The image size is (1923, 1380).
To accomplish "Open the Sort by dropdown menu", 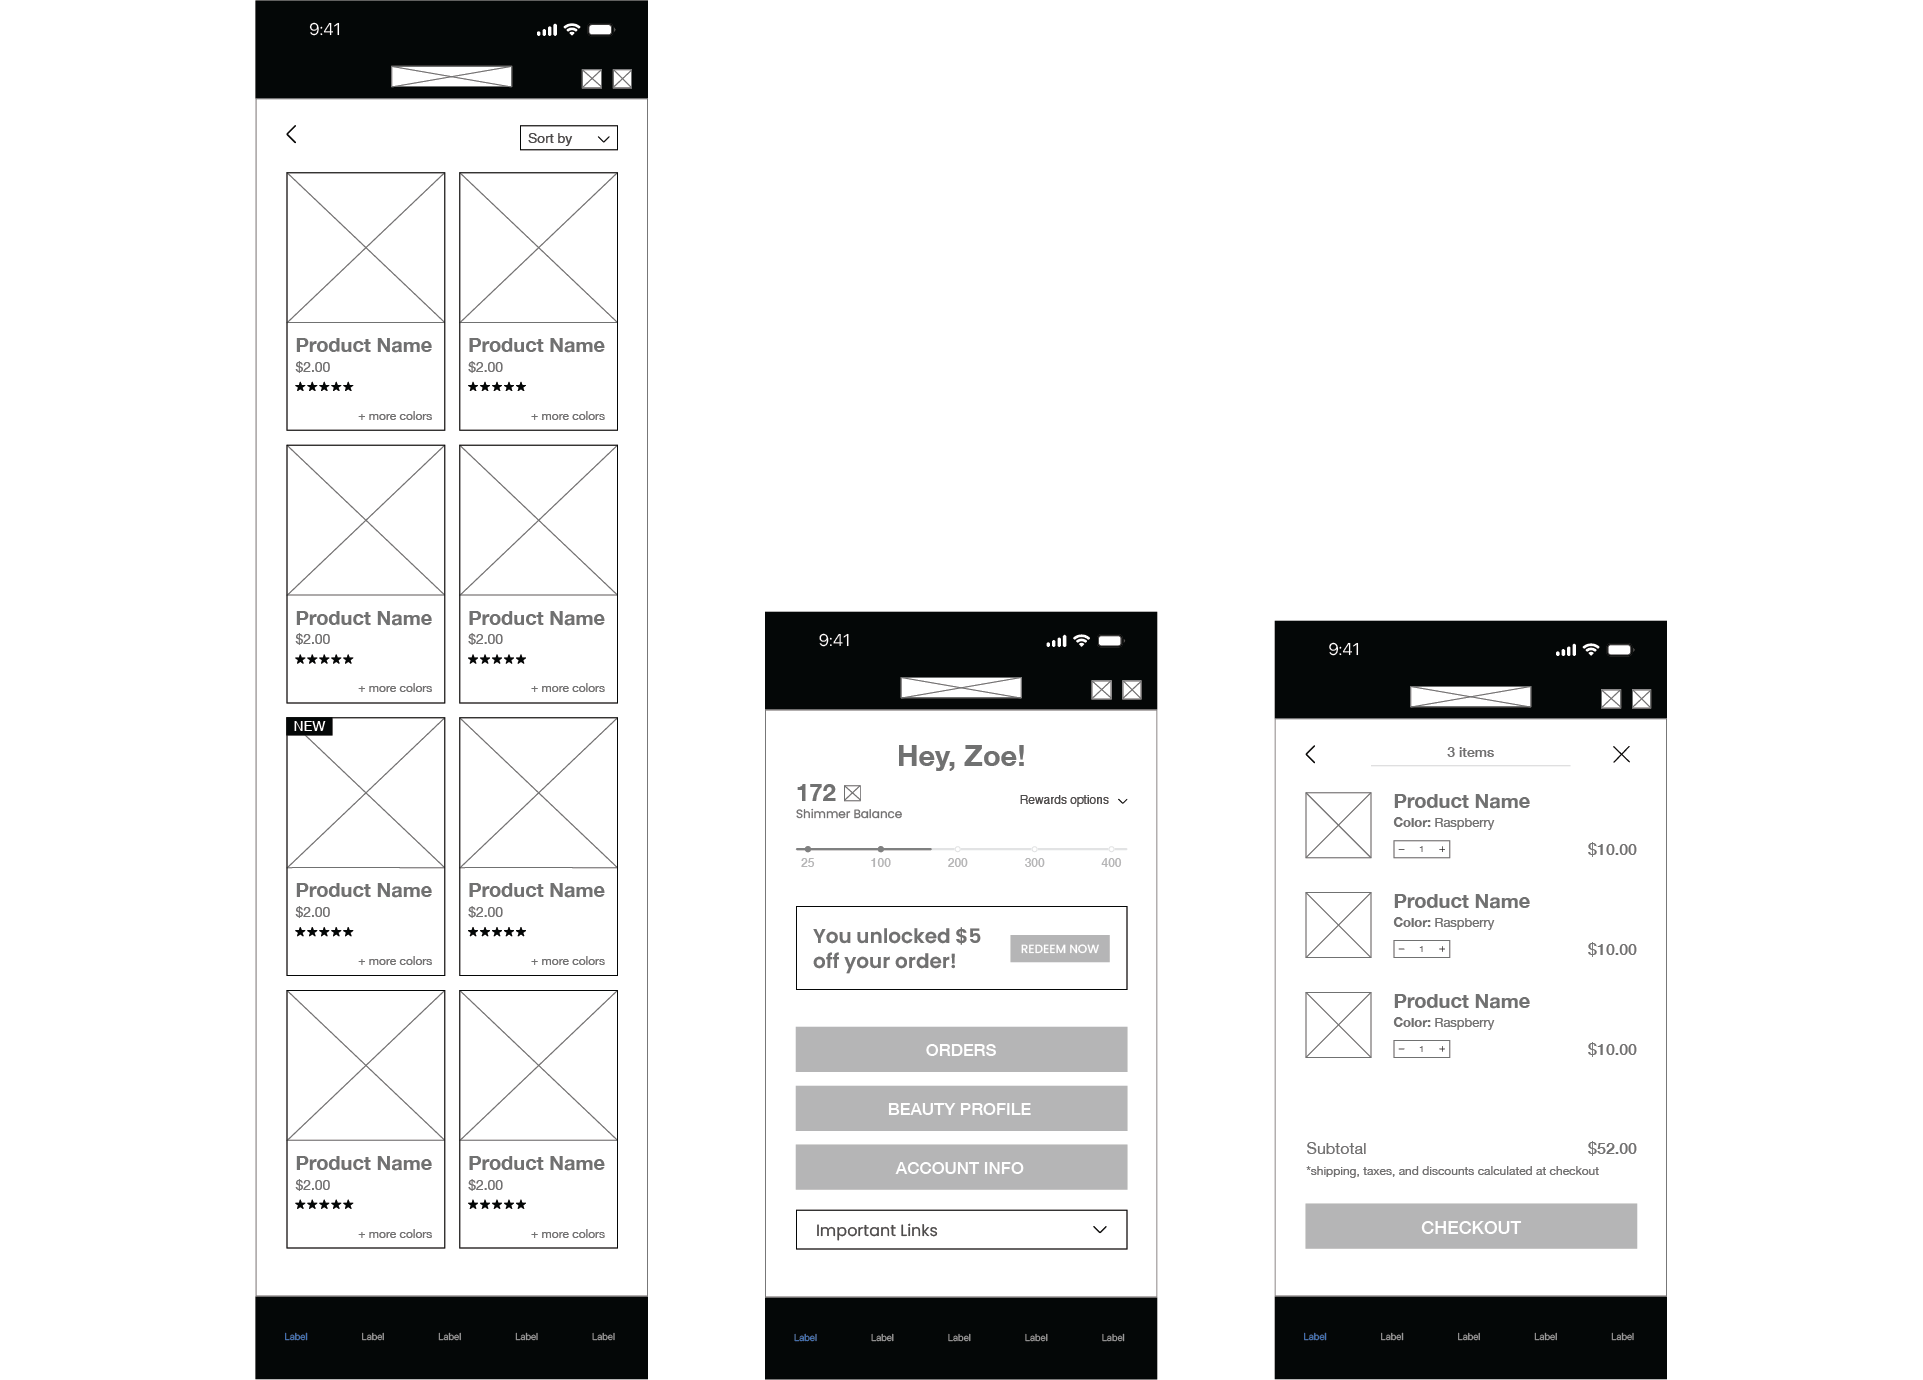I will coord(567,137).
